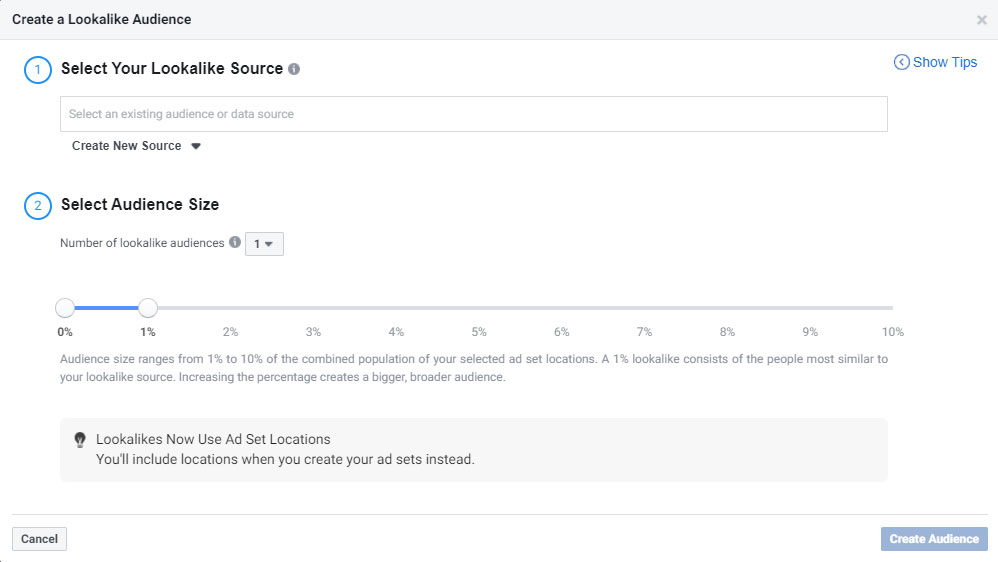Click info icon beside Select Your Lookalike Source

tap(294, 70)
